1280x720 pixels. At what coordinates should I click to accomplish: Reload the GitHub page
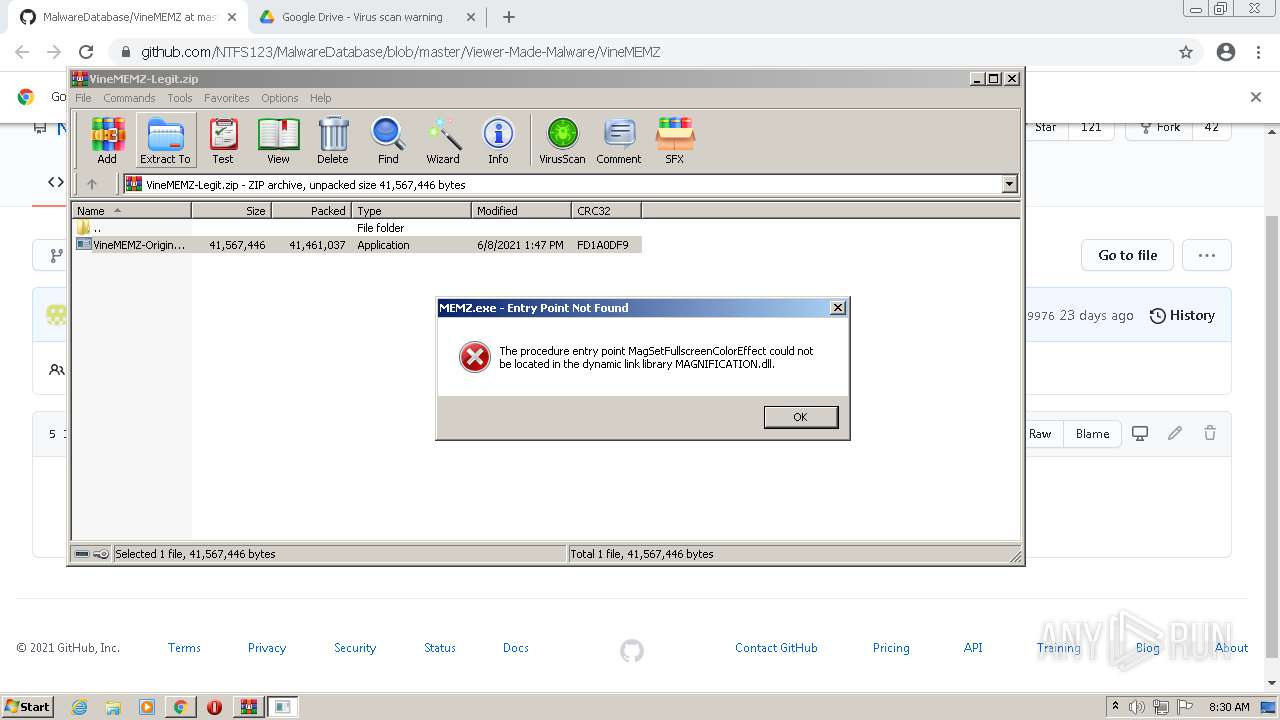coord(86,52)
